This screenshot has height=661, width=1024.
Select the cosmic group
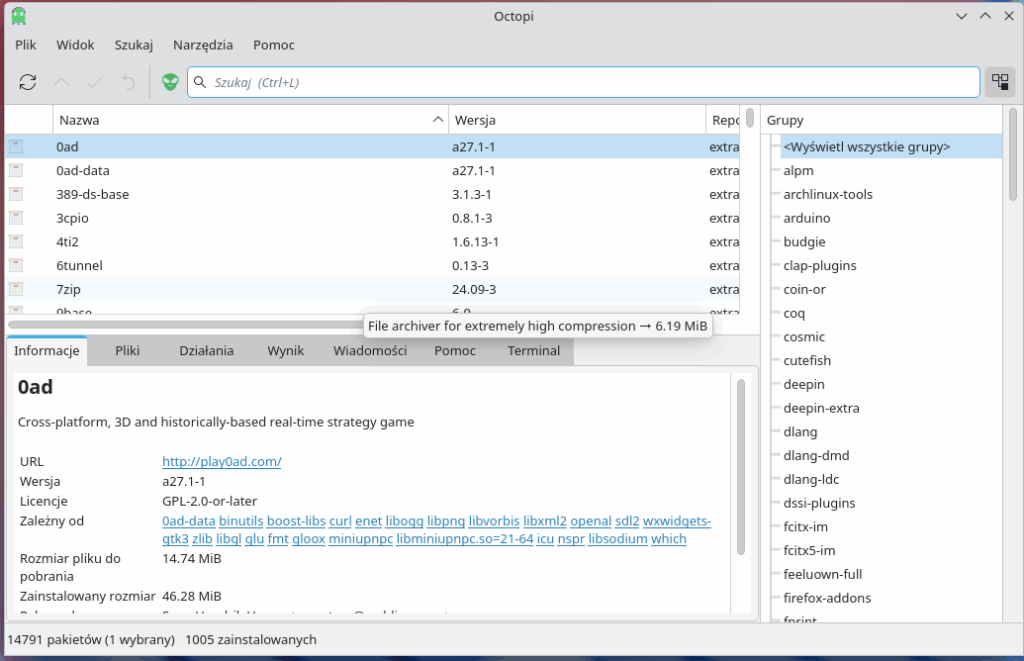tap(804, 337)
